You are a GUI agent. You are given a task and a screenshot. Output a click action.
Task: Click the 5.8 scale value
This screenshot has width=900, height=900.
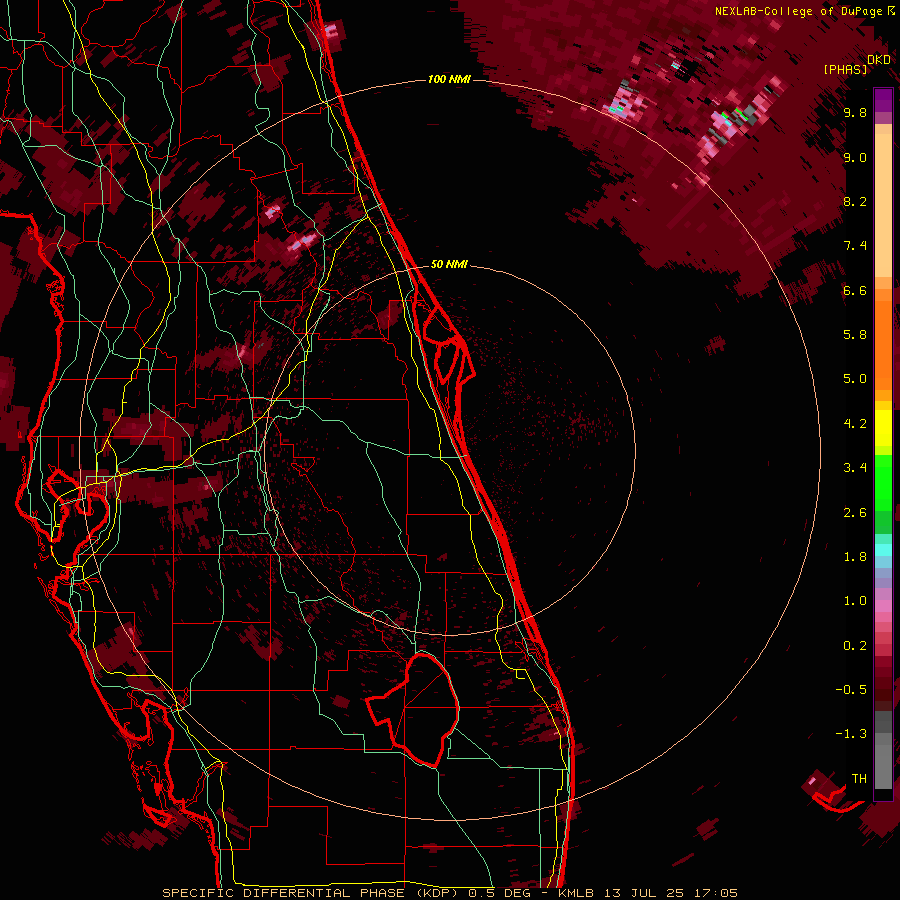[855, 335]
